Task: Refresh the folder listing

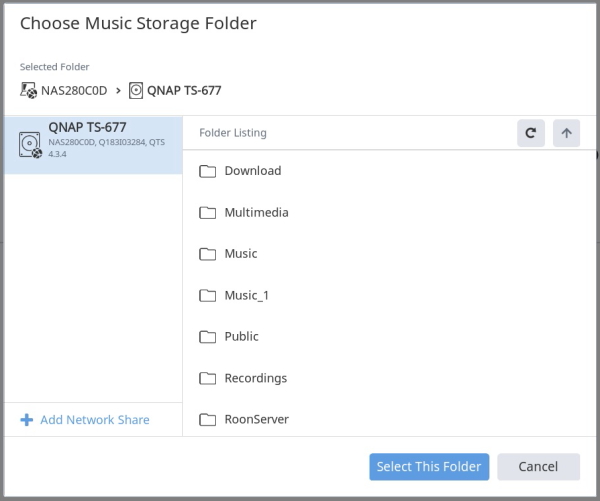Action: [531, 133]
